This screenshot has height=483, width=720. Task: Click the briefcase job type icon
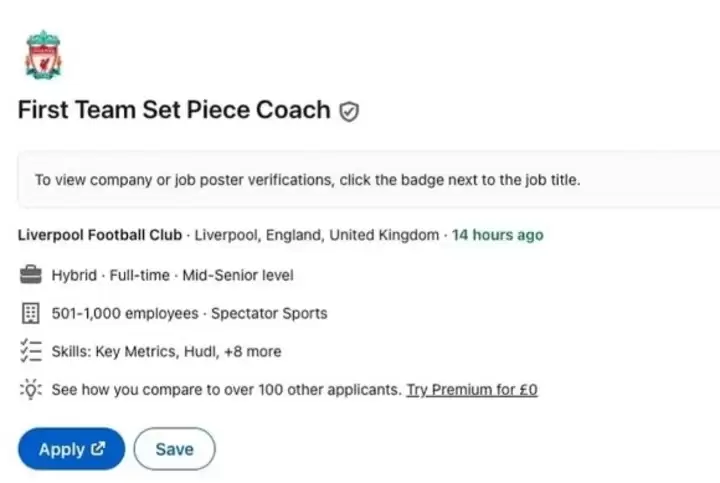pyautogui.click(x=30, y=274)
